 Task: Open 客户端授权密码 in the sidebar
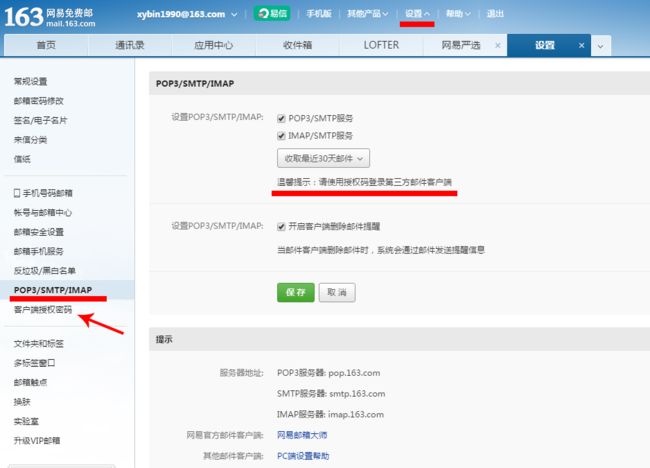pyautogui.click(x=43, y=310)
